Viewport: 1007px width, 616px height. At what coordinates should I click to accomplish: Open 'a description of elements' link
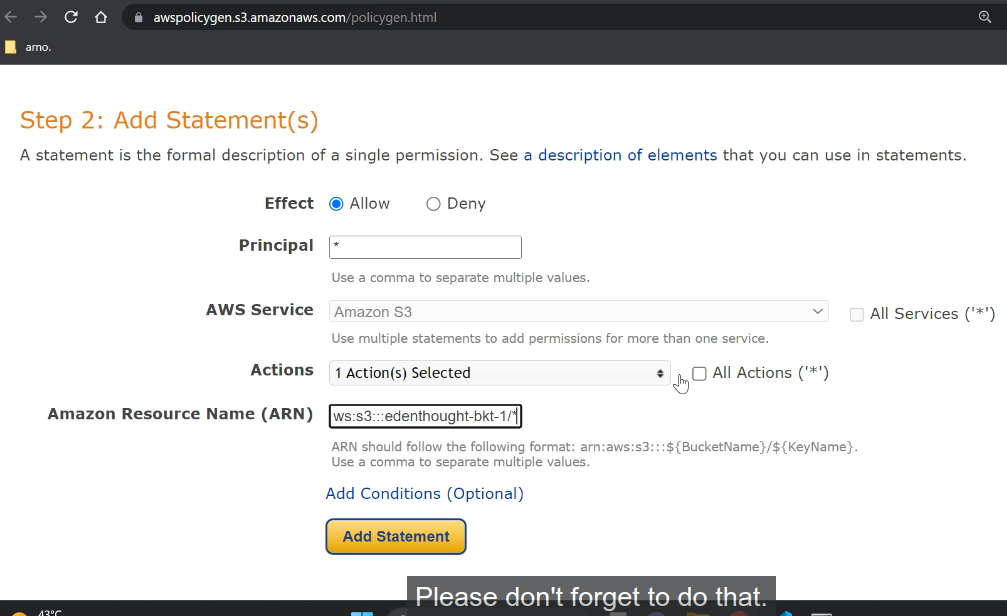[x=620, y=155]
